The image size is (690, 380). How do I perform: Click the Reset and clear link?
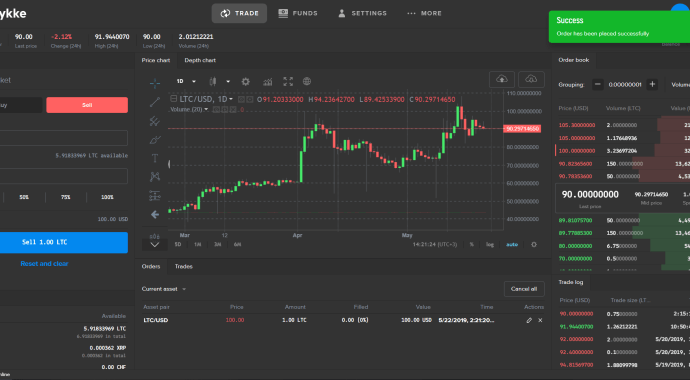pos(44,264)
